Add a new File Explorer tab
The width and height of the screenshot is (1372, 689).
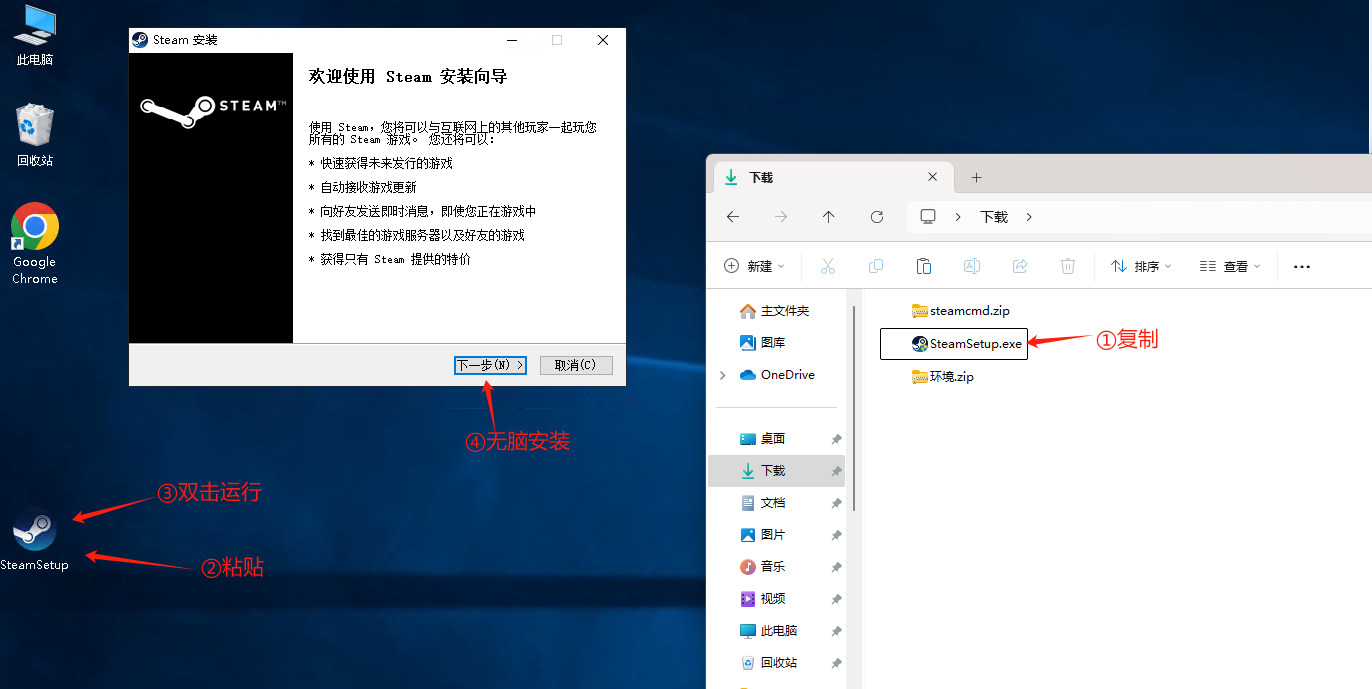pyautogui.click(x=977, y=177)
